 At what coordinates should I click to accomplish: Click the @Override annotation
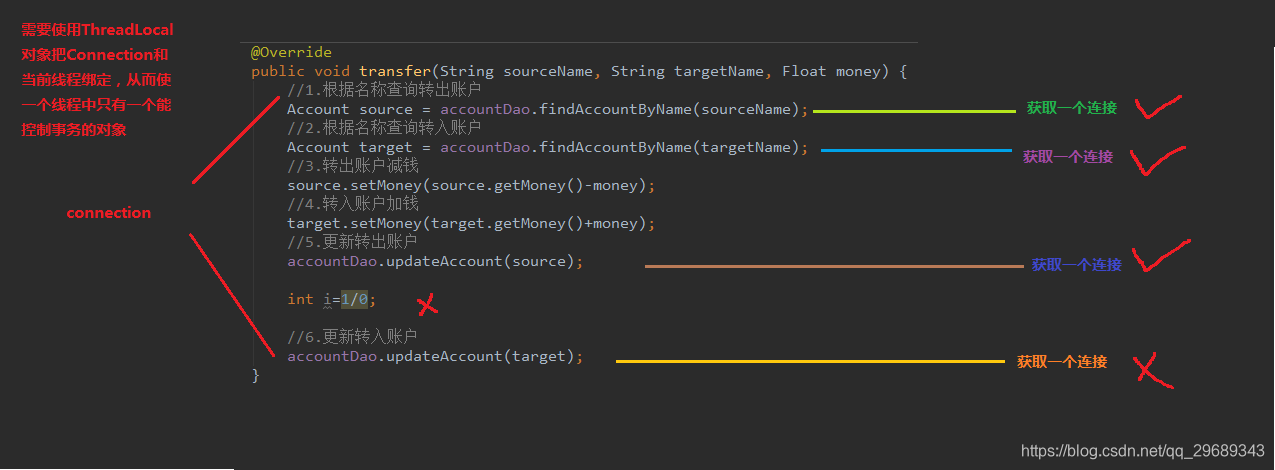pyautogui.click(x=291, y=52)
